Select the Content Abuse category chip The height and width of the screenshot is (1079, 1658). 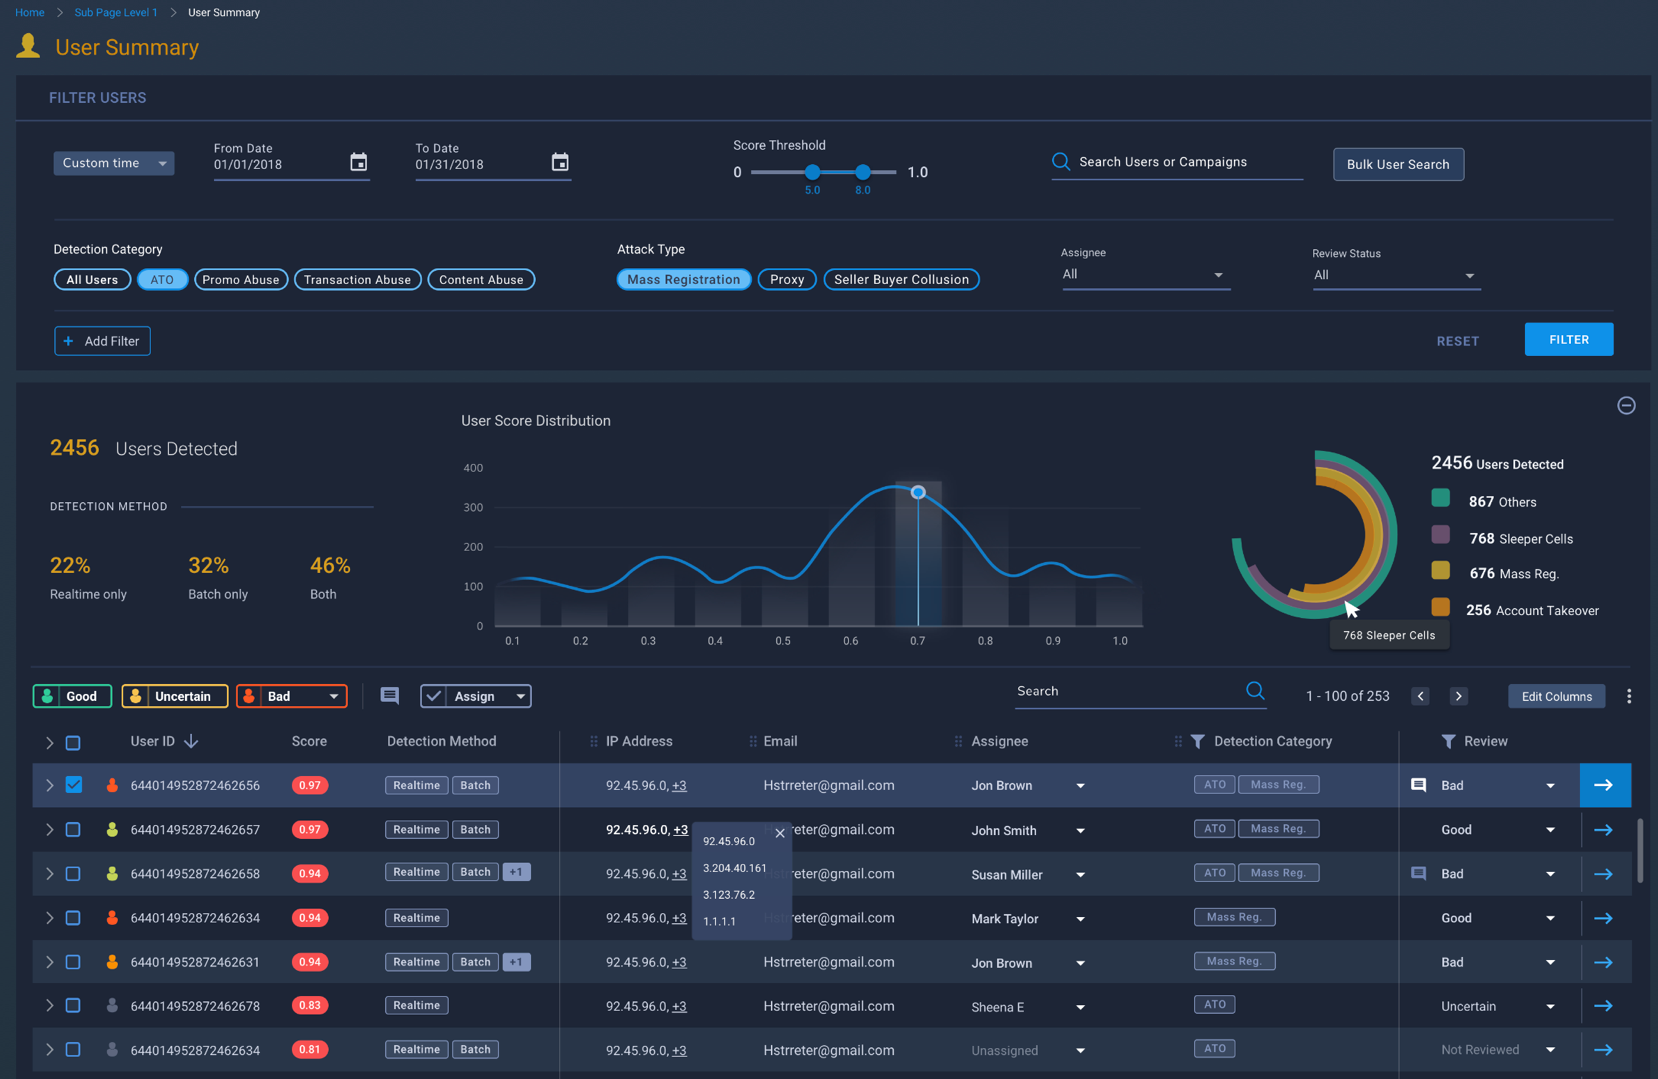(x=481, y=279)
